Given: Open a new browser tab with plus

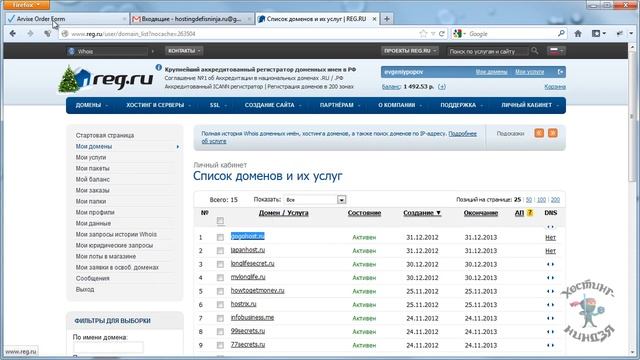Looking at the screenshot, I should coord(387,19).
